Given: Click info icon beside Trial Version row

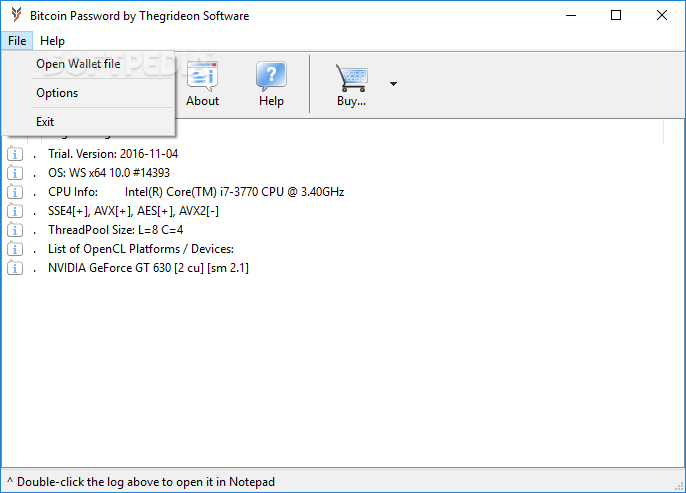Looking at the screenshot, I should pos(15,154).
